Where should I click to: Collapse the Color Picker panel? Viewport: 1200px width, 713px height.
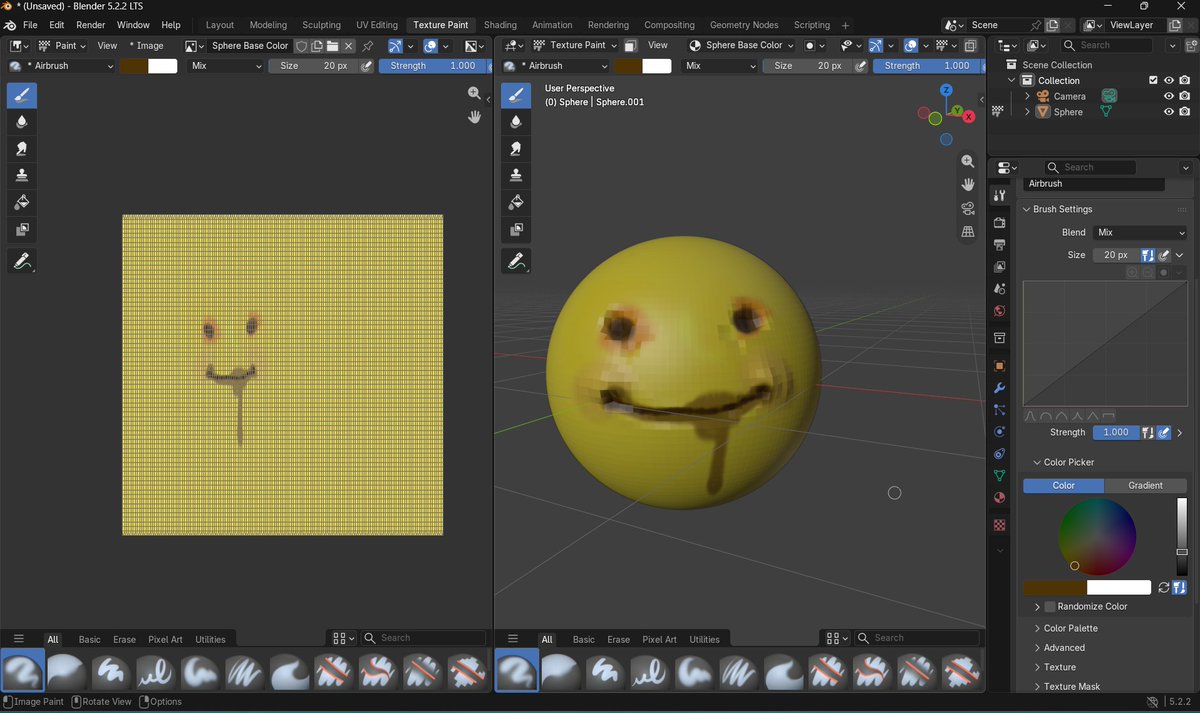click(1068, 462)
